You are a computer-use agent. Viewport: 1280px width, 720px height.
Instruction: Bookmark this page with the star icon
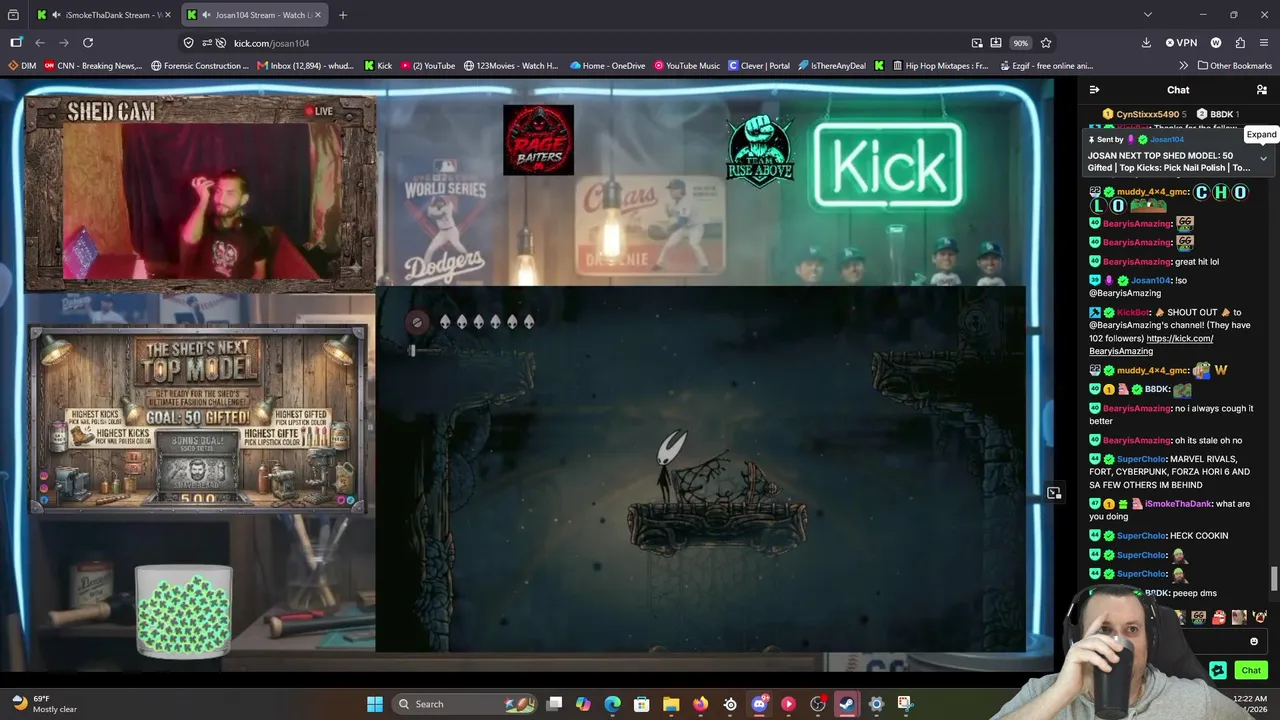(1046, 43)
